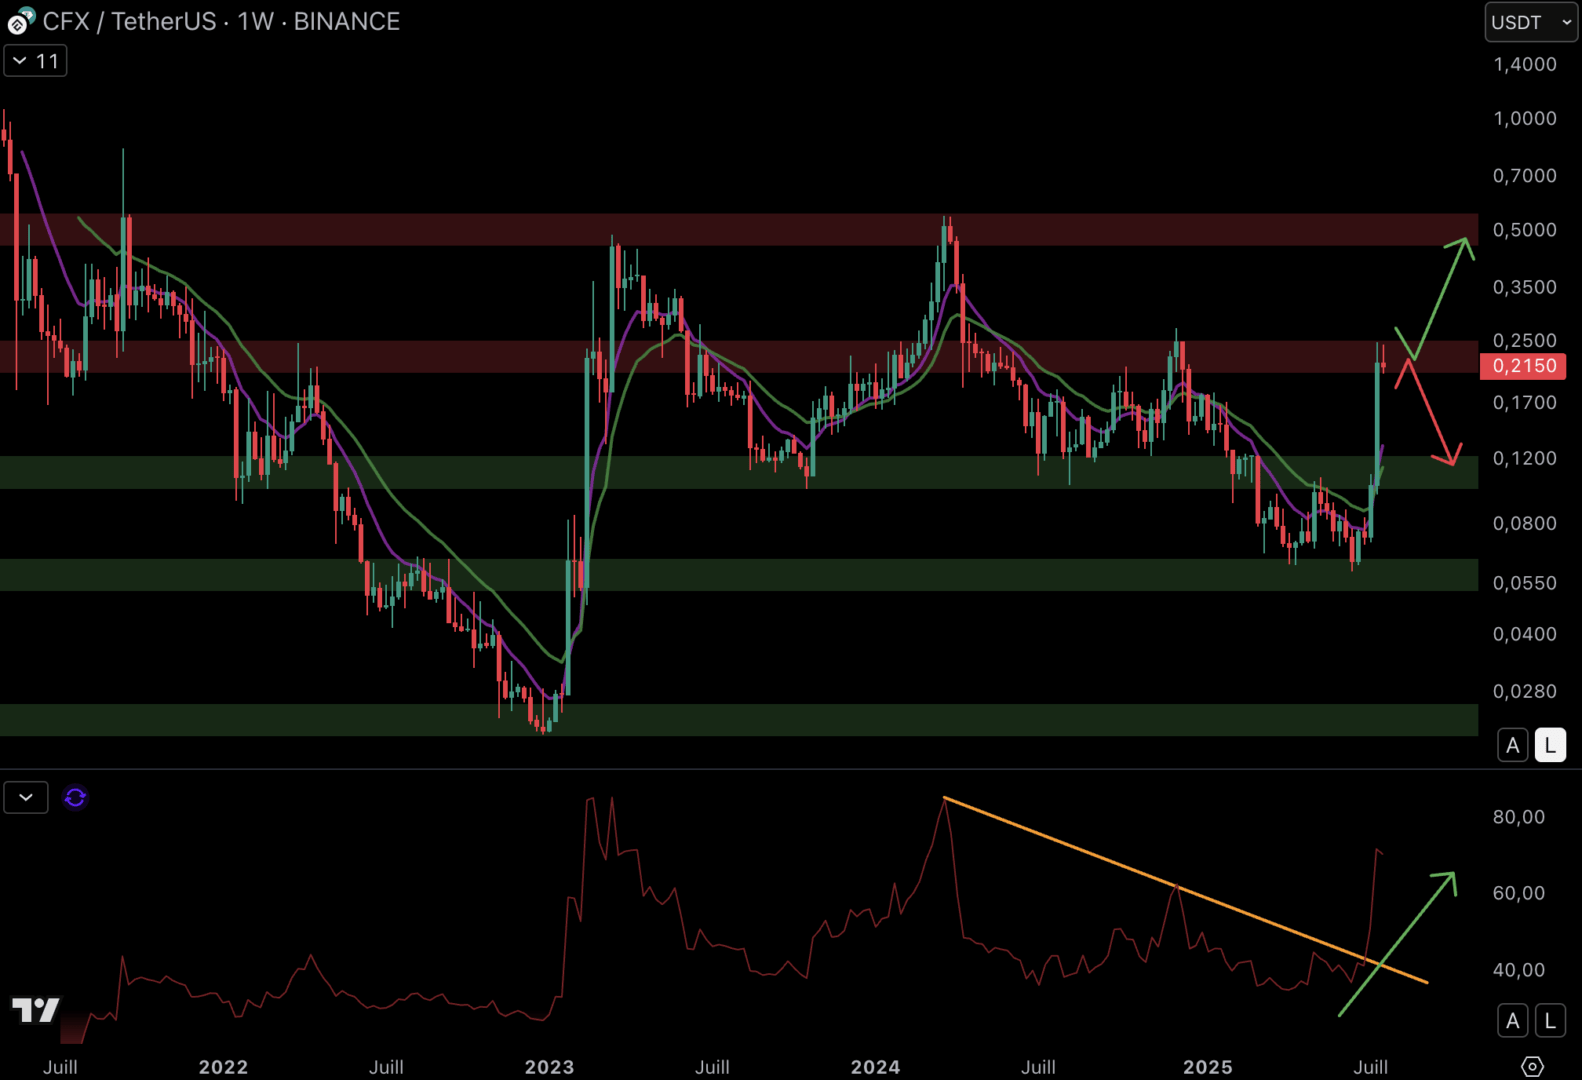The height and width of the screenshot is (1080, 1582).
Task: Click the CFX coin symbol icon
Action: coord(21,21)
